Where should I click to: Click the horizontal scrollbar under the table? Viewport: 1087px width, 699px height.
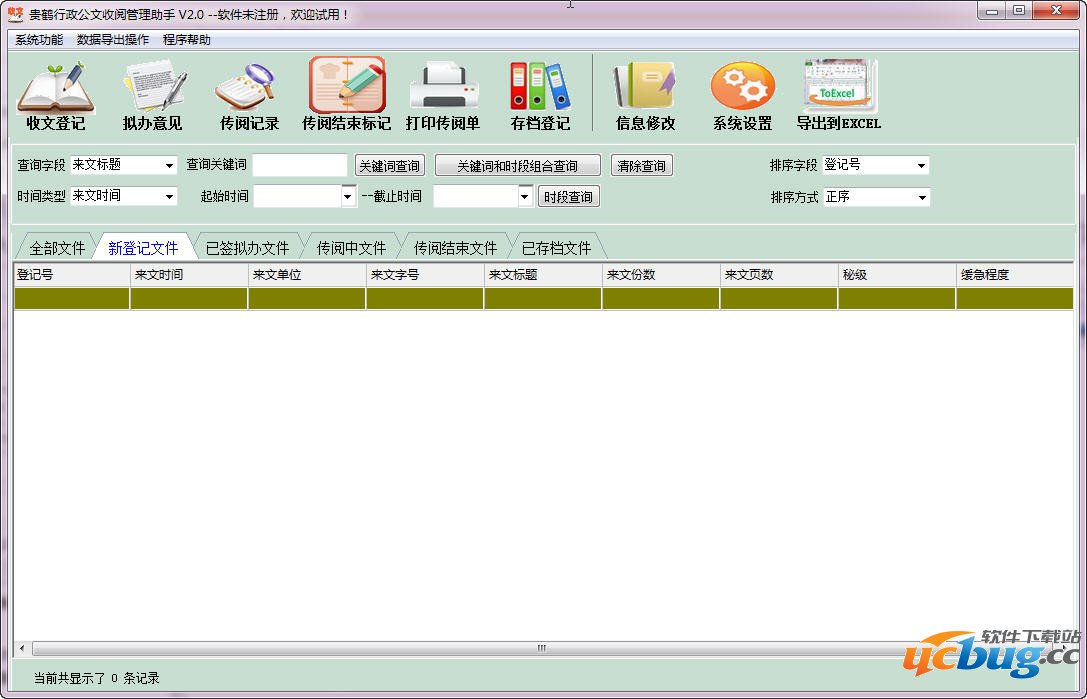[540, 648]
